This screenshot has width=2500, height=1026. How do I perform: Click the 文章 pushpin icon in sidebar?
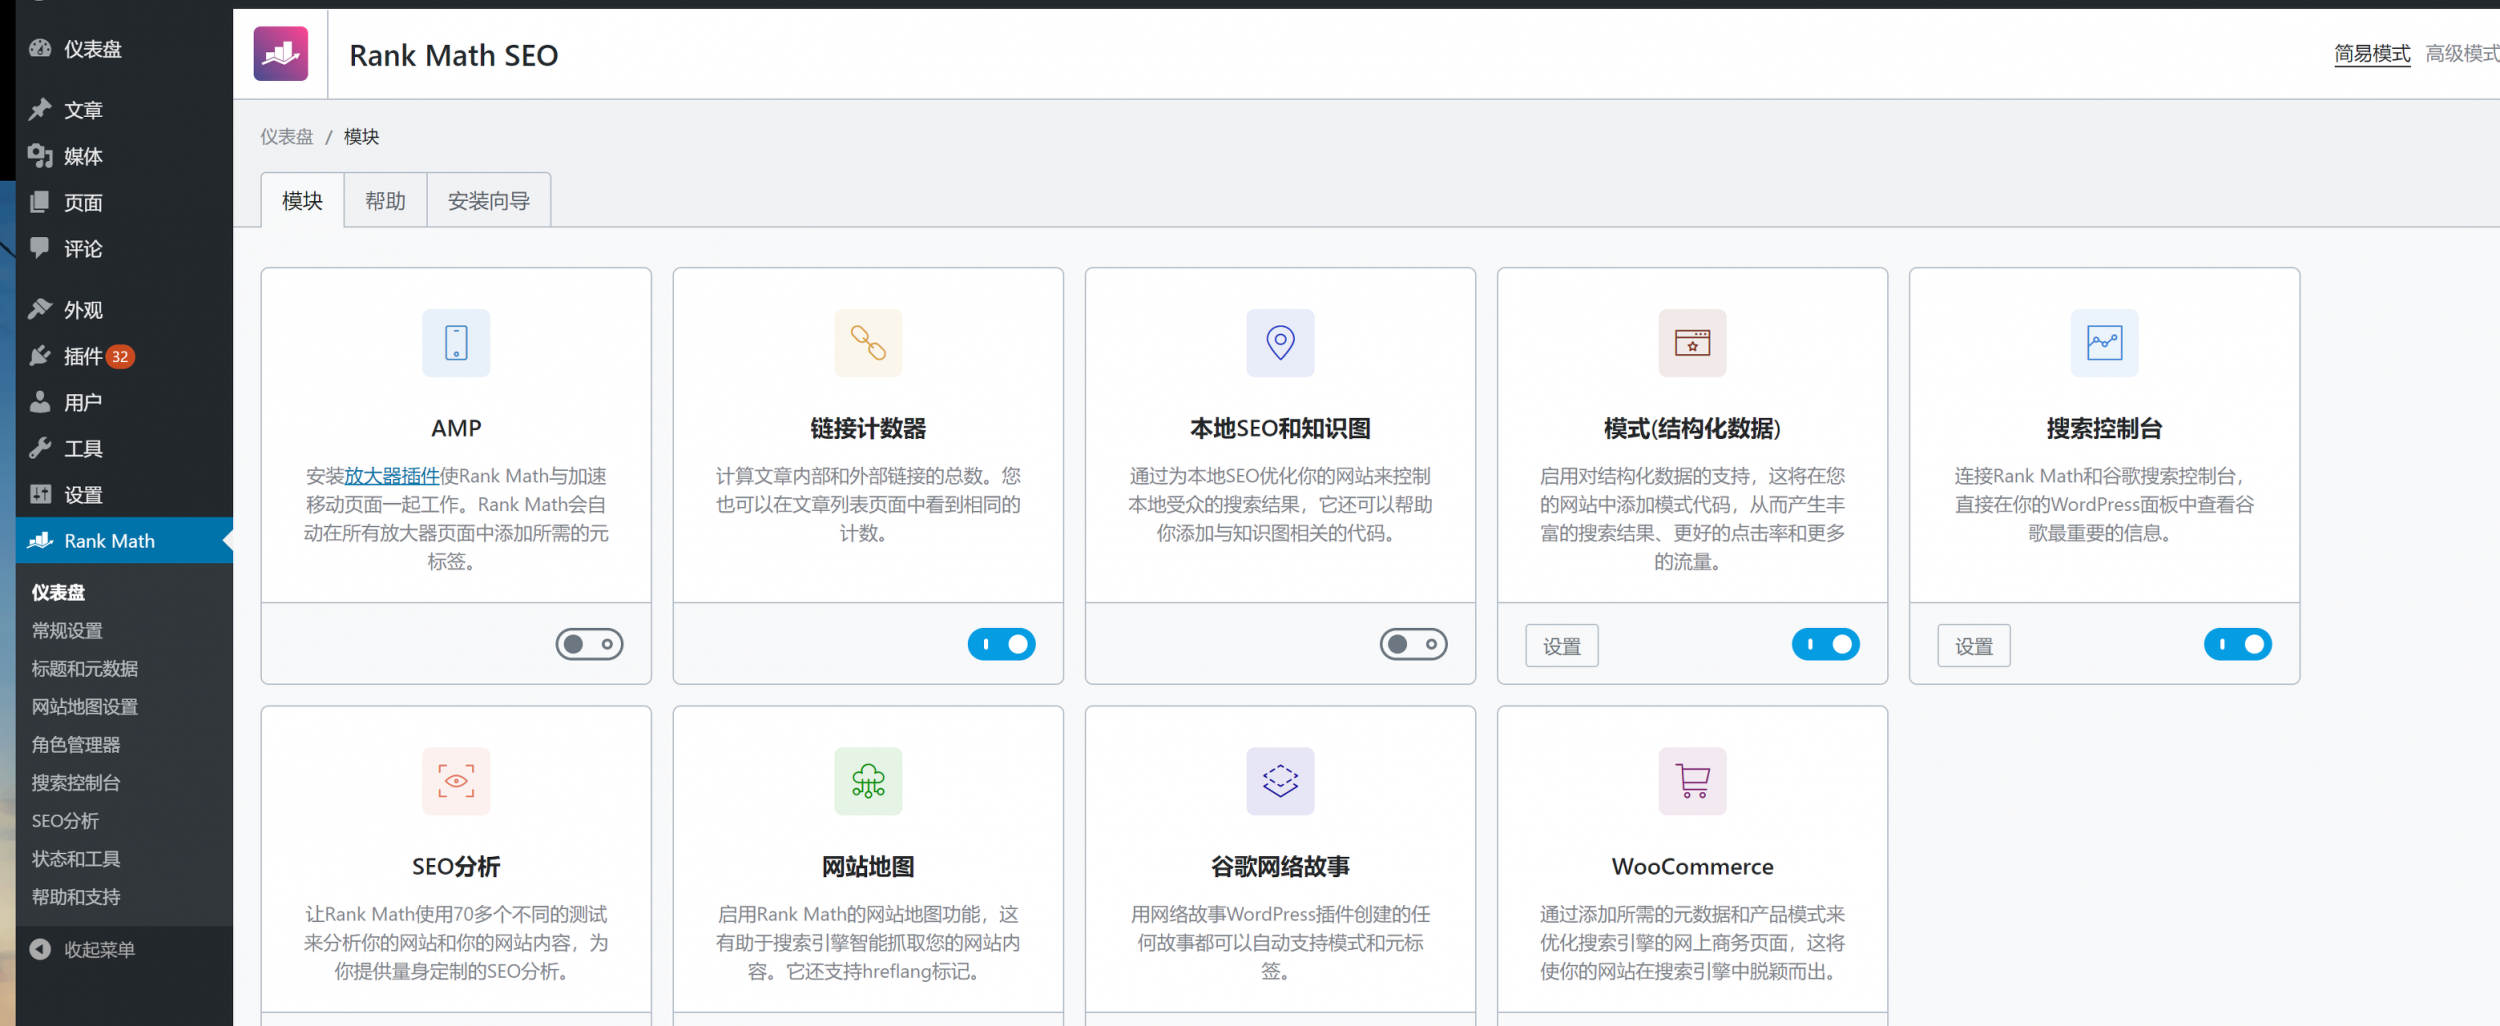pos(40,109)
